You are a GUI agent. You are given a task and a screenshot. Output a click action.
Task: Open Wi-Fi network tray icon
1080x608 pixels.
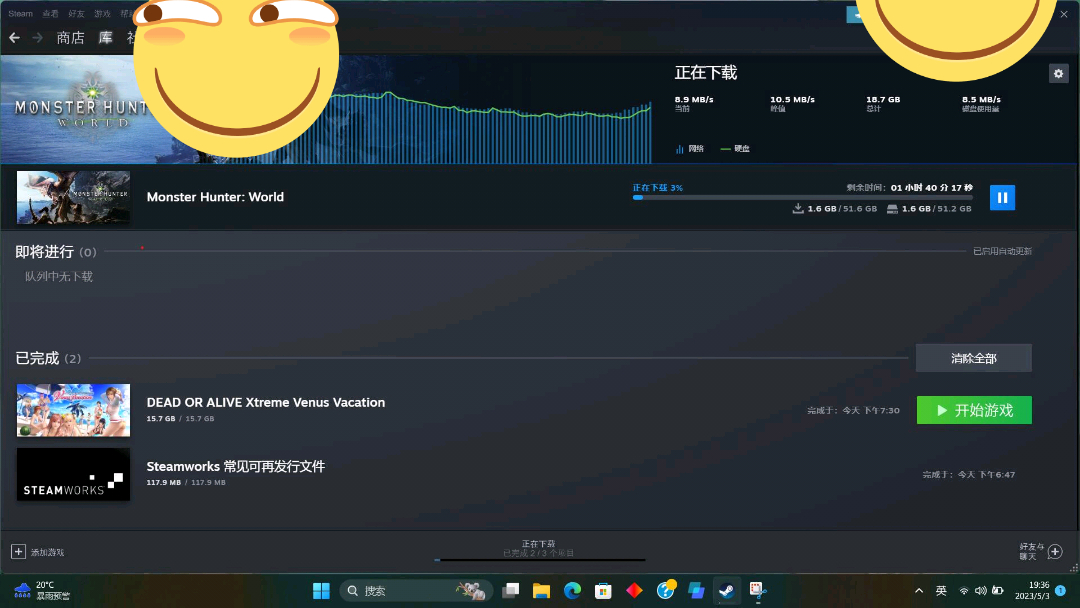pyautogui.click(x=964, y=591)
